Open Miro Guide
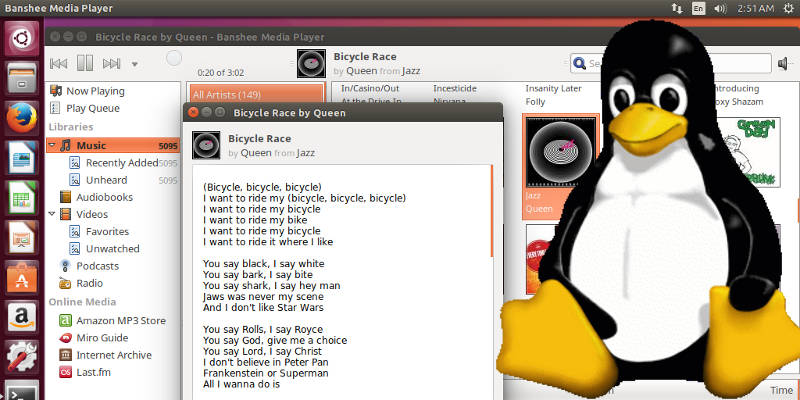This screenshot has width=800, height=400. point(93,338)
